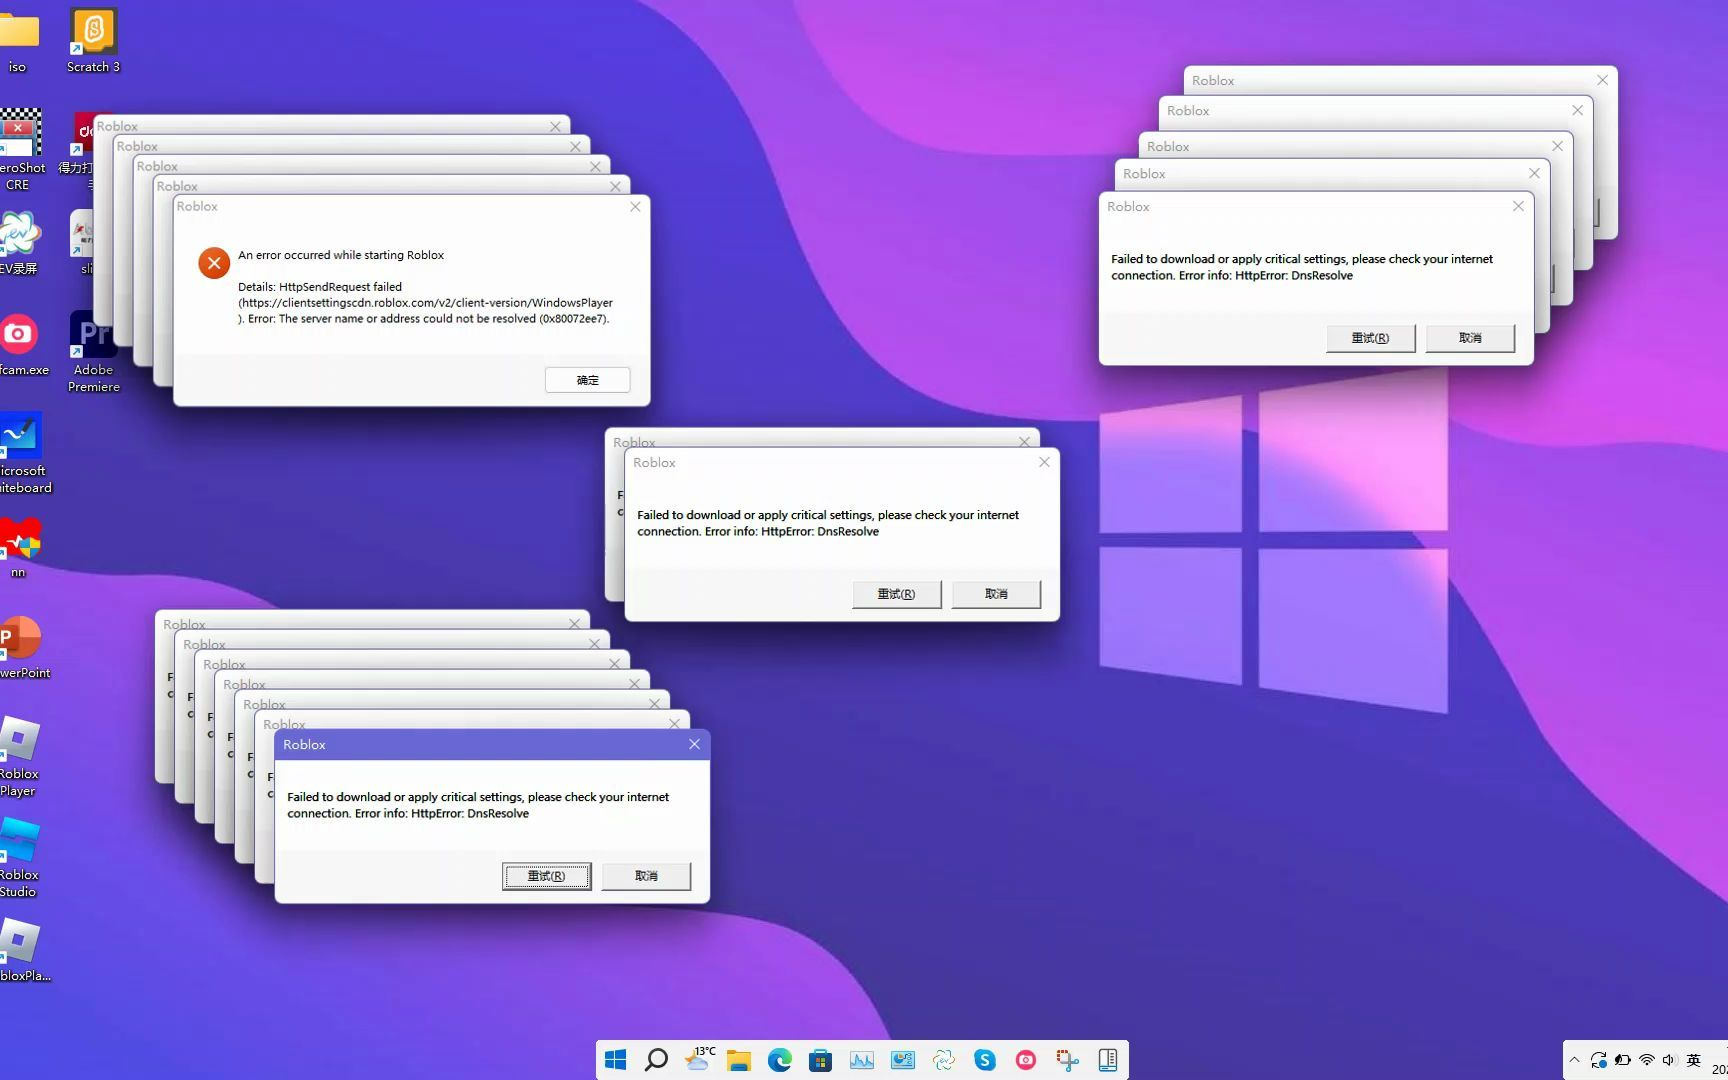Open Windows Search
Screen dimensions: 1728x1080
[656, 1059]
